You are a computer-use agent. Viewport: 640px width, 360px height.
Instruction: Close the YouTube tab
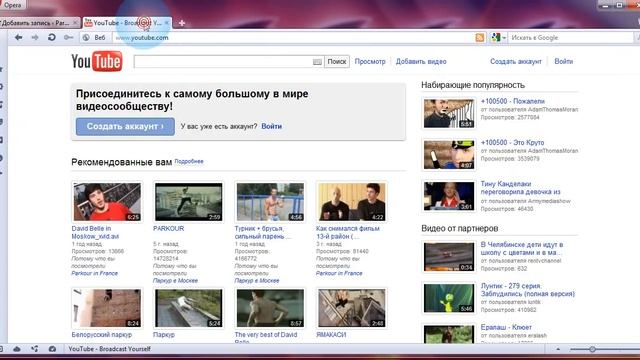pos(167,23)
